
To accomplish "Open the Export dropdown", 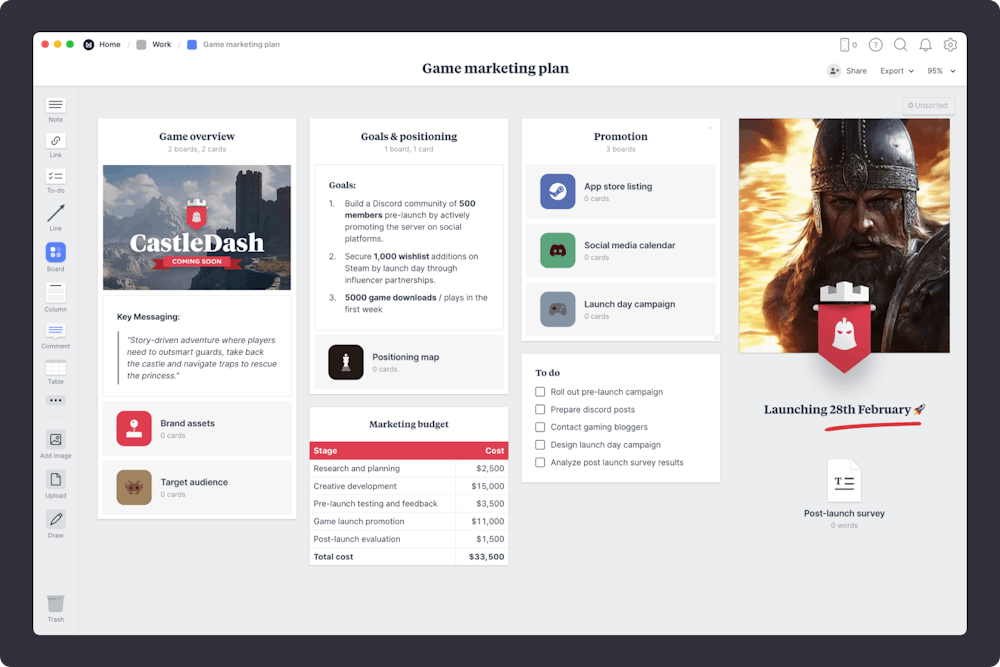I will click(893, 71).
